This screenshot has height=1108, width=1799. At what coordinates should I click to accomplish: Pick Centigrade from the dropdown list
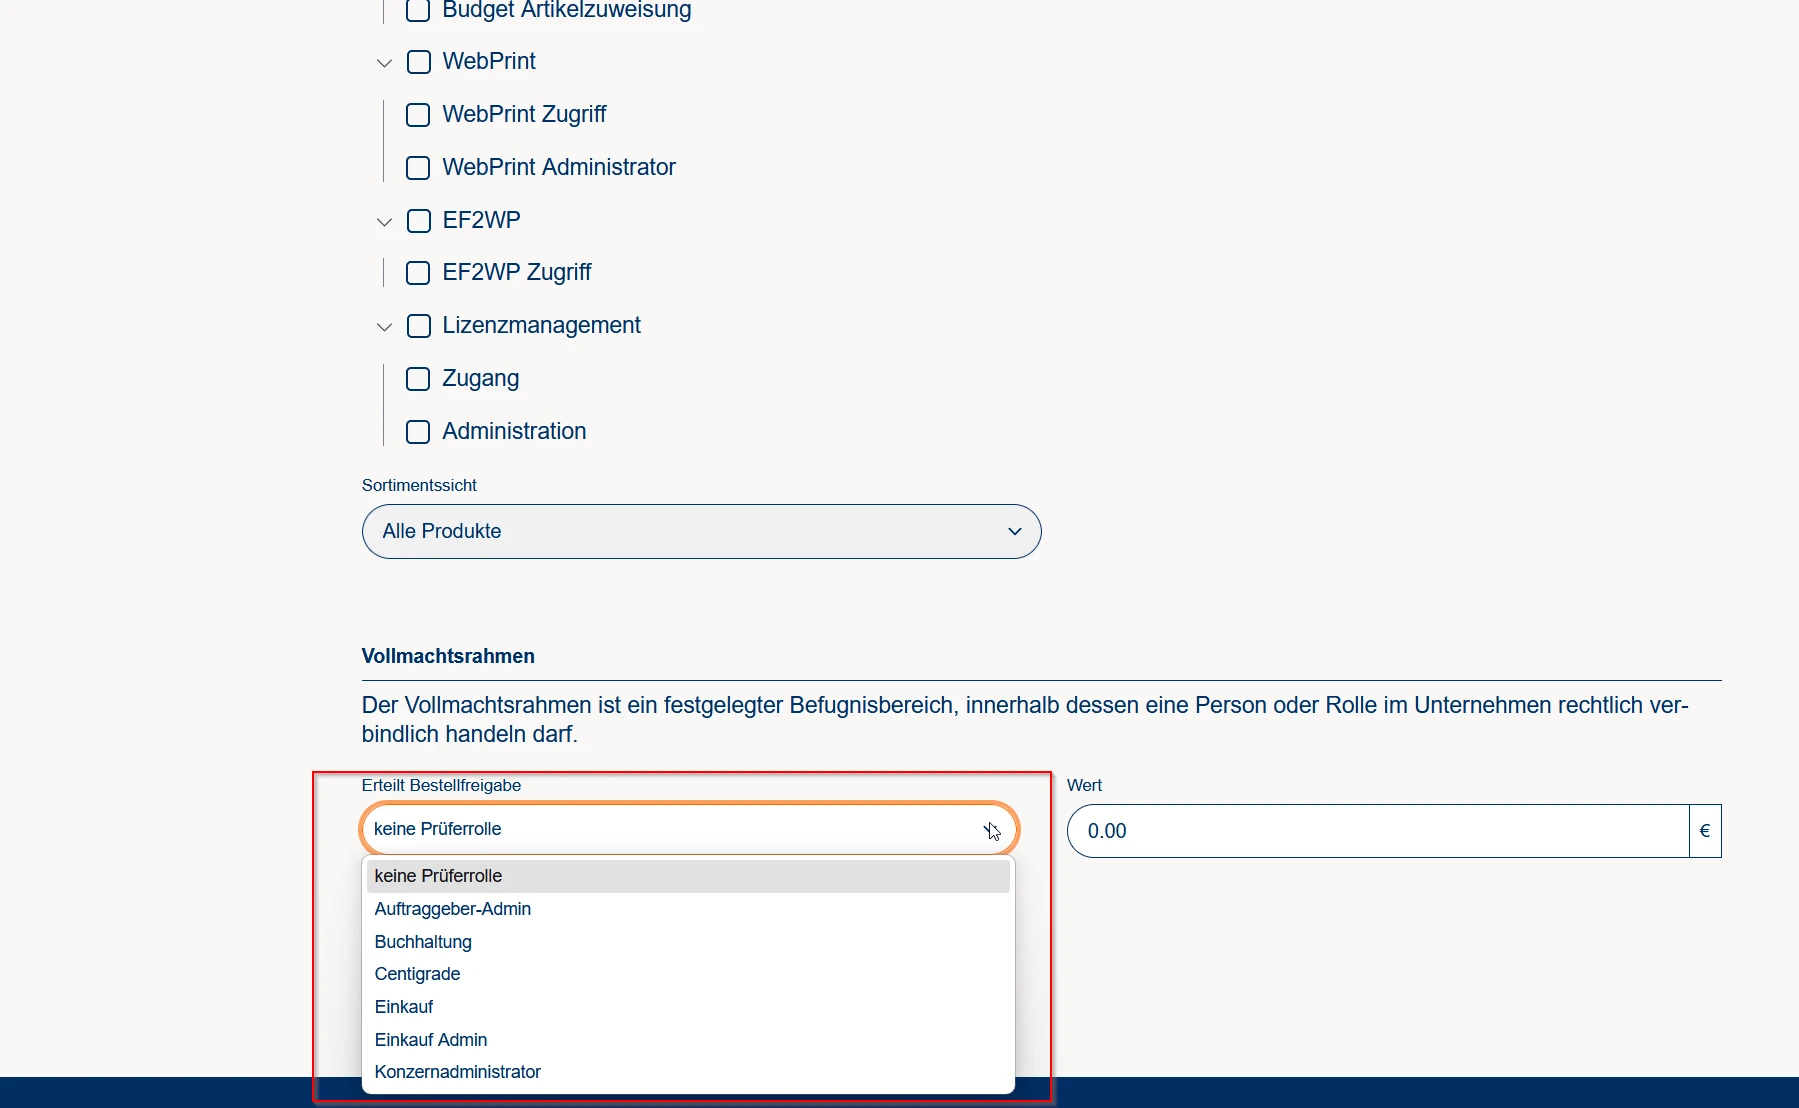[417, 974]
